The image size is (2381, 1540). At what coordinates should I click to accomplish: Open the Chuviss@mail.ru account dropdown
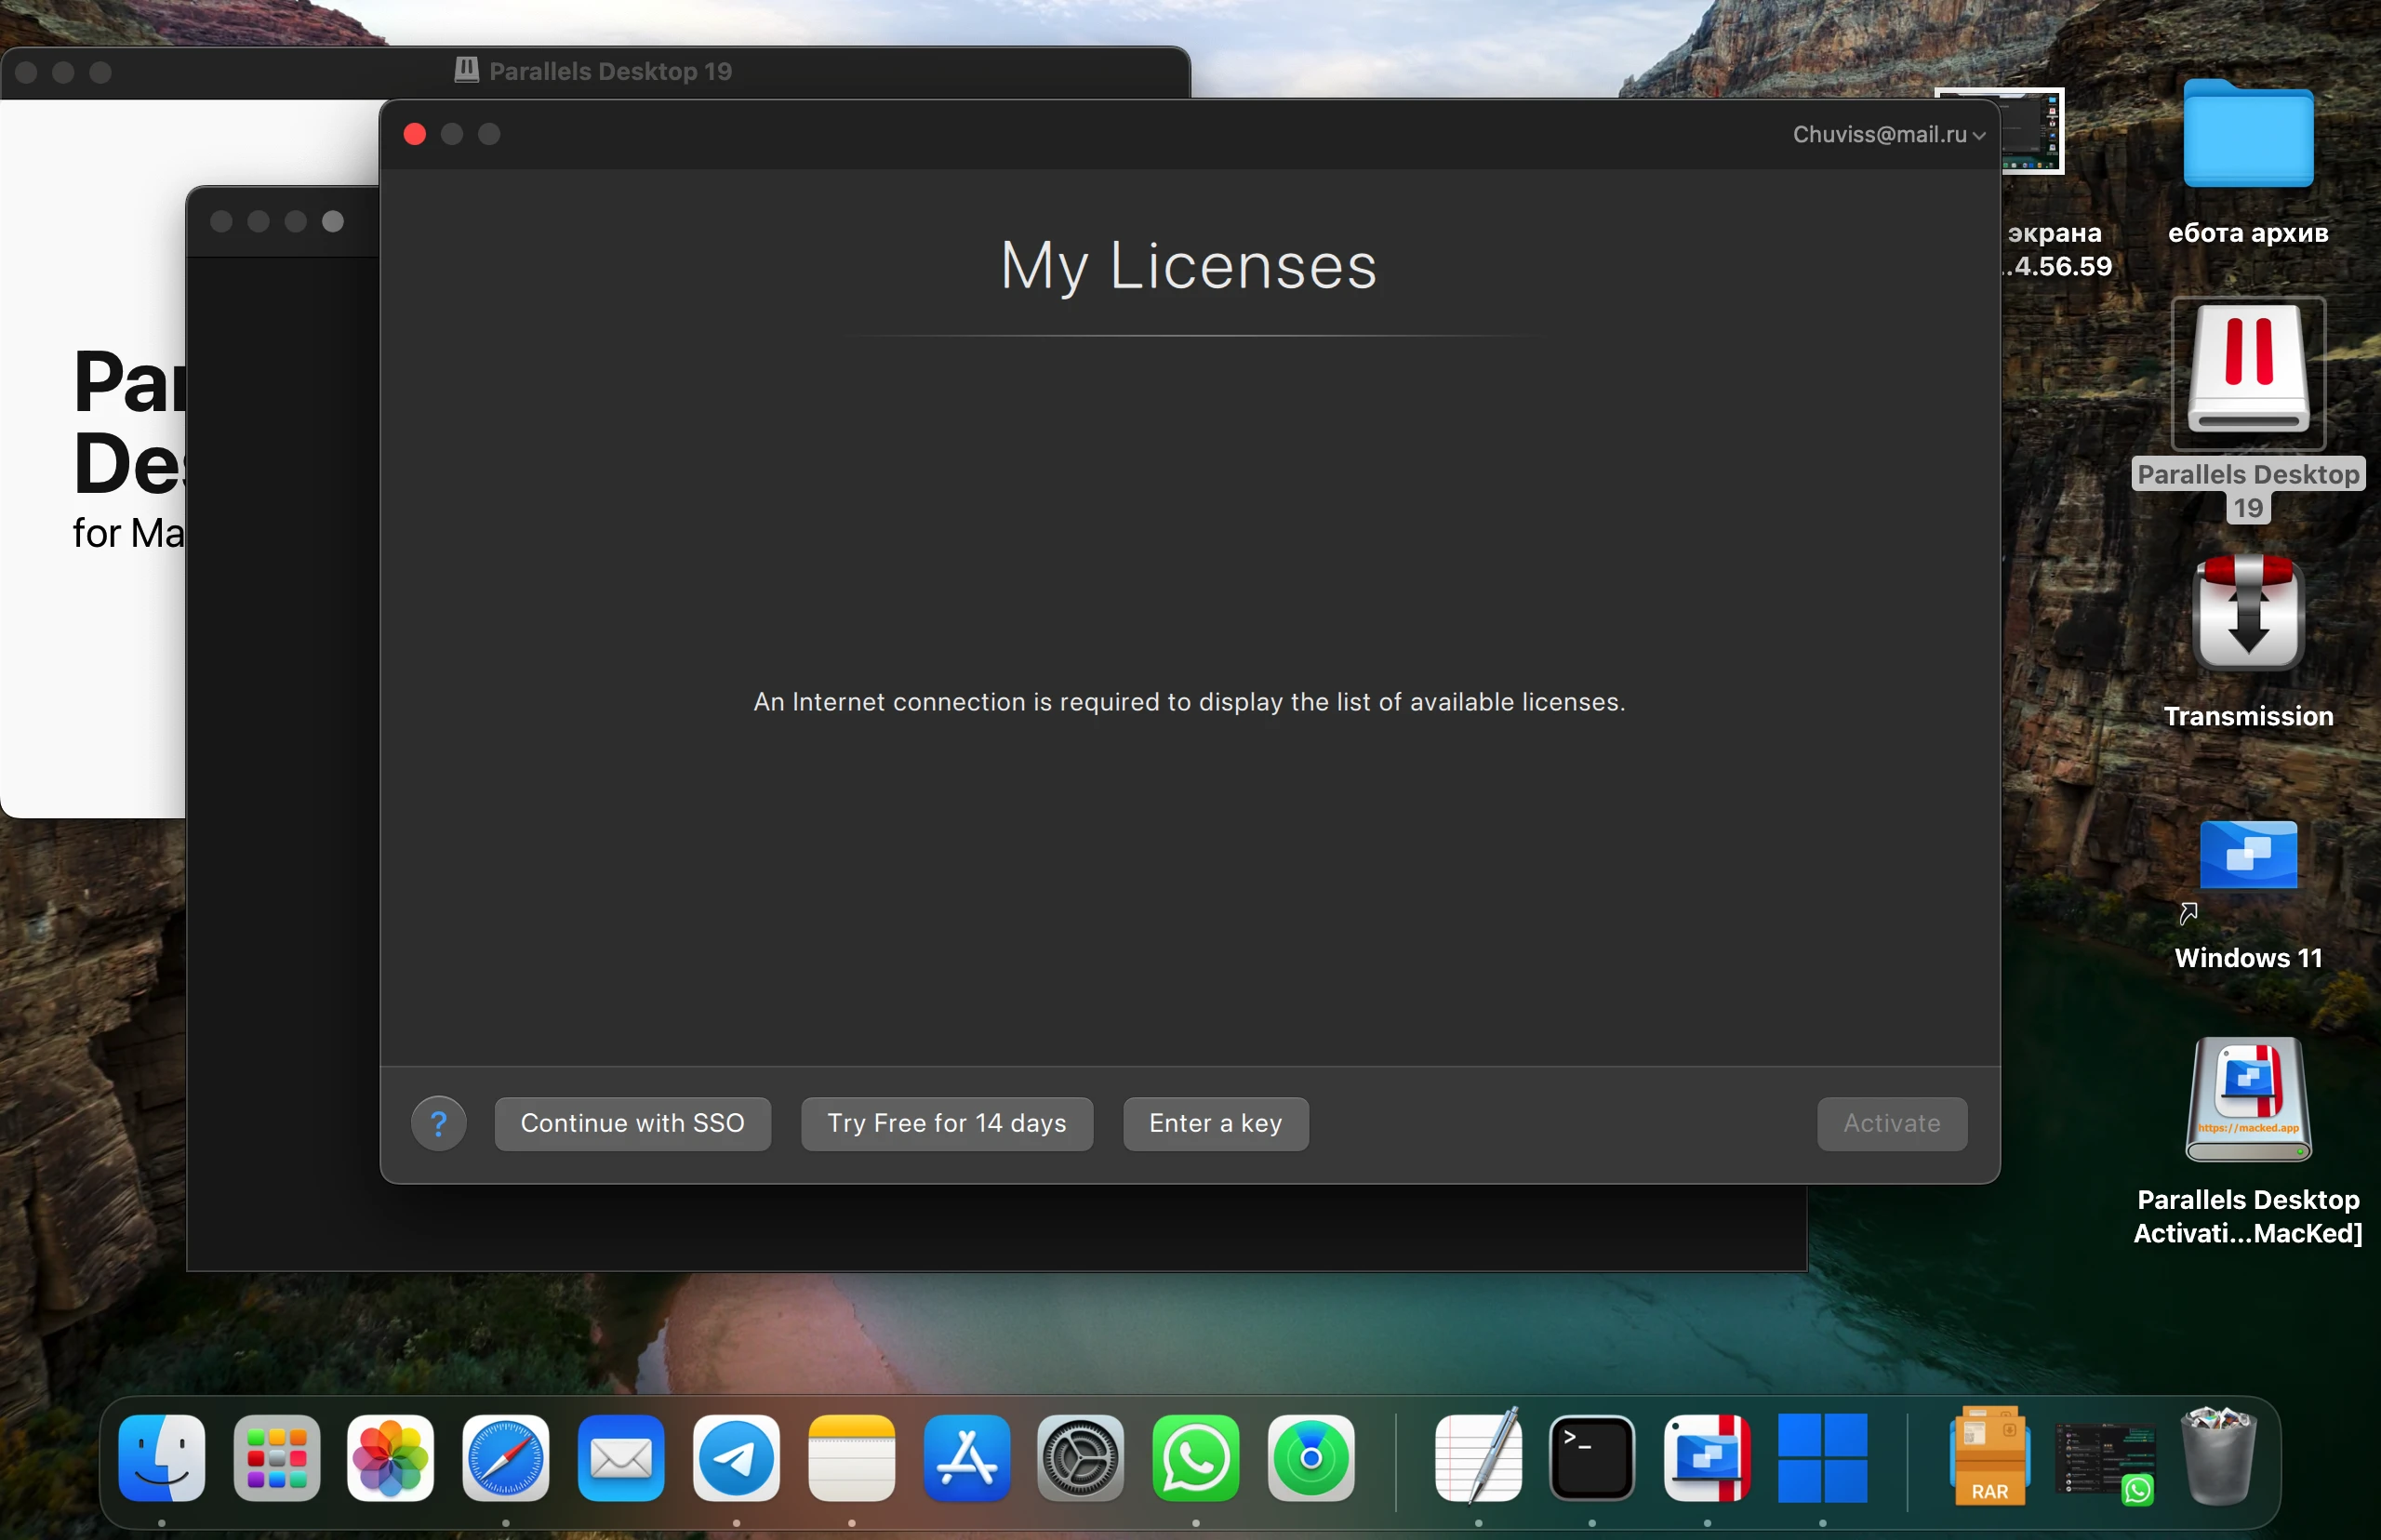click(1888, 134)
